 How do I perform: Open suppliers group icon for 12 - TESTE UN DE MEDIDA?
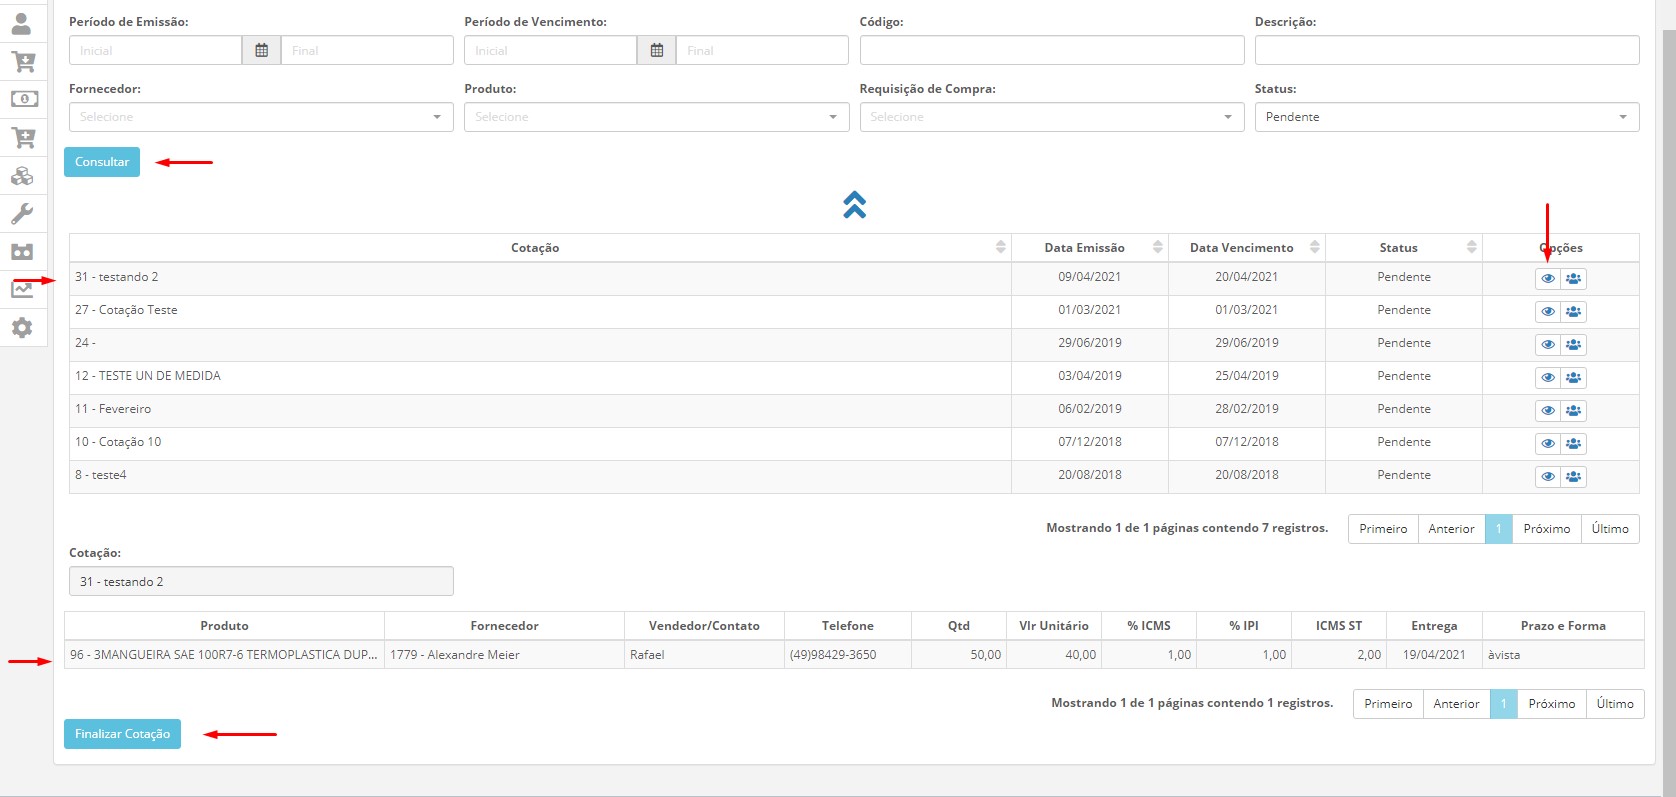[x=1574, y=378]
